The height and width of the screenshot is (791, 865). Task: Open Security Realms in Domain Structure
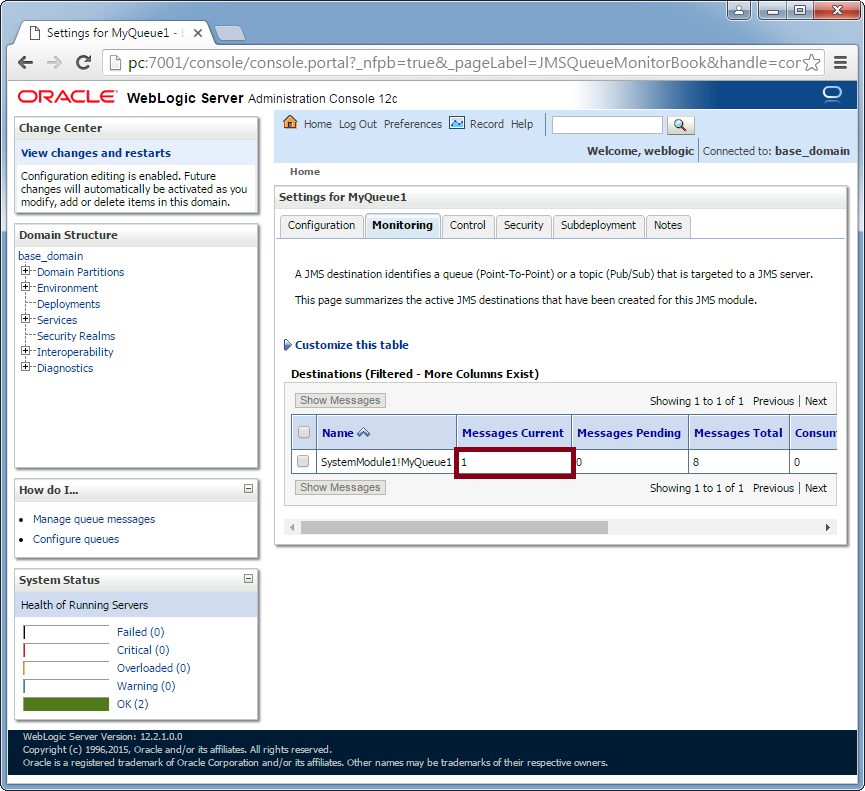click(76, 336)
